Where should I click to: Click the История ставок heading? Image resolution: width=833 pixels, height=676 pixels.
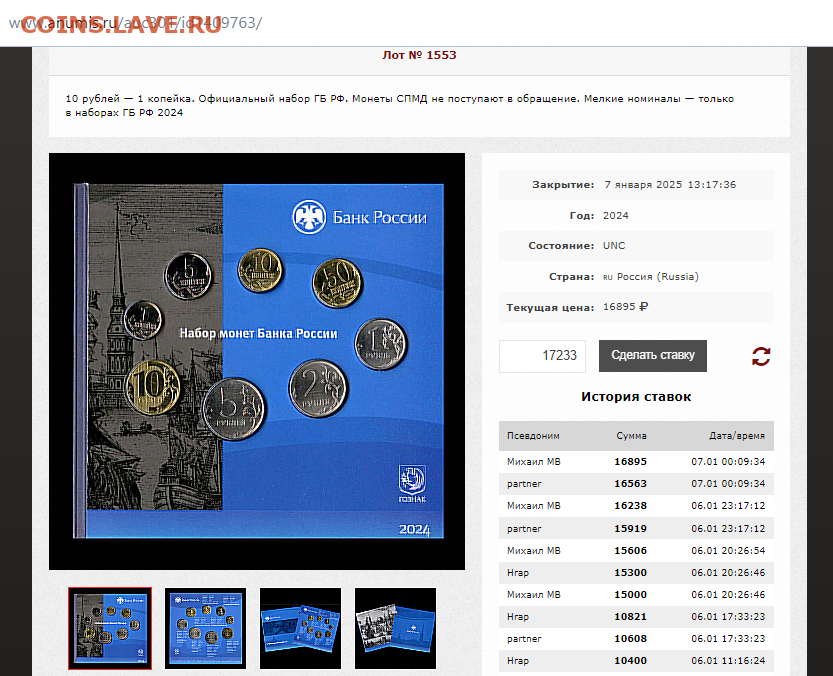click(636, 396)
